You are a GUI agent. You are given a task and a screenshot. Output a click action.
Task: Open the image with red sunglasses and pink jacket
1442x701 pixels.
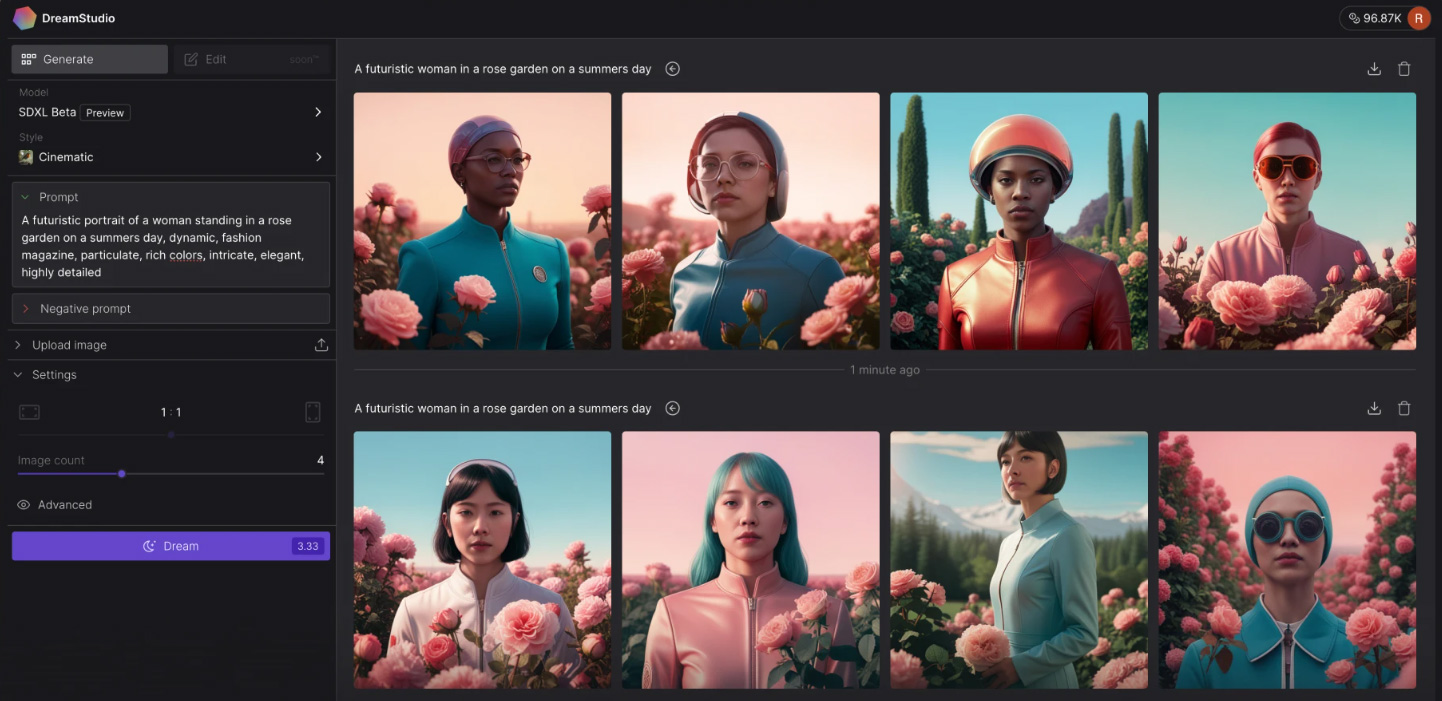[x=1287, y=221]
